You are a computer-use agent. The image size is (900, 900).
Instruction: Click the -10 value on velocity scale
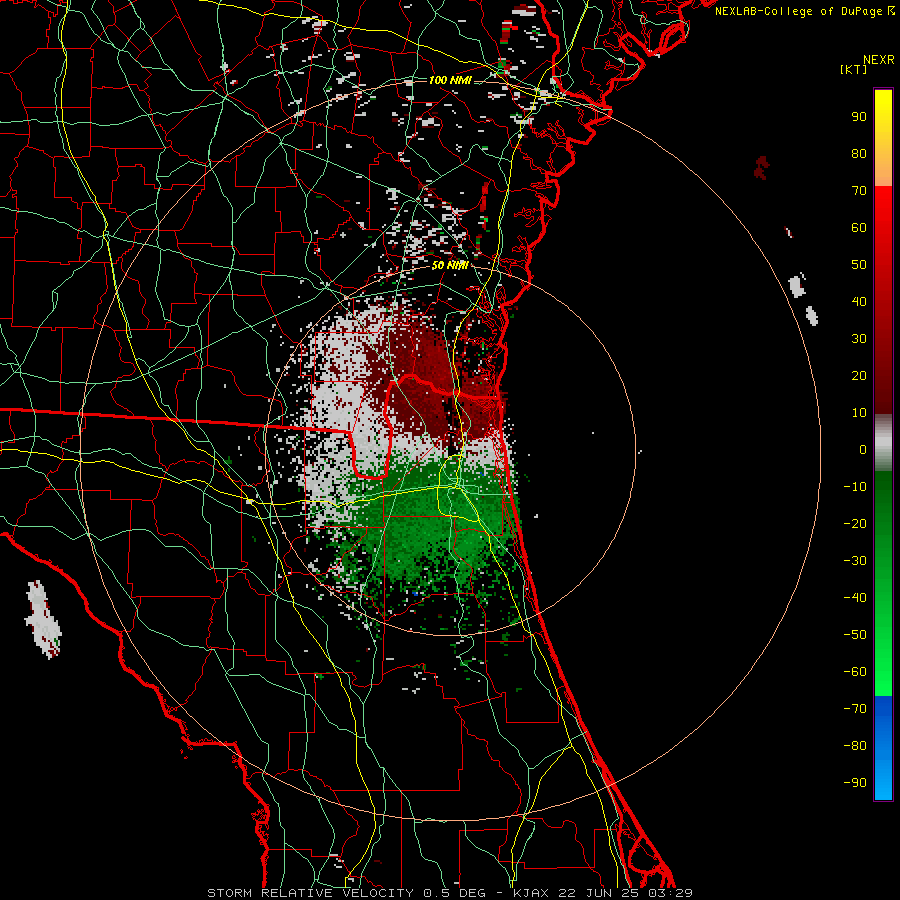[x=855, y=487]
